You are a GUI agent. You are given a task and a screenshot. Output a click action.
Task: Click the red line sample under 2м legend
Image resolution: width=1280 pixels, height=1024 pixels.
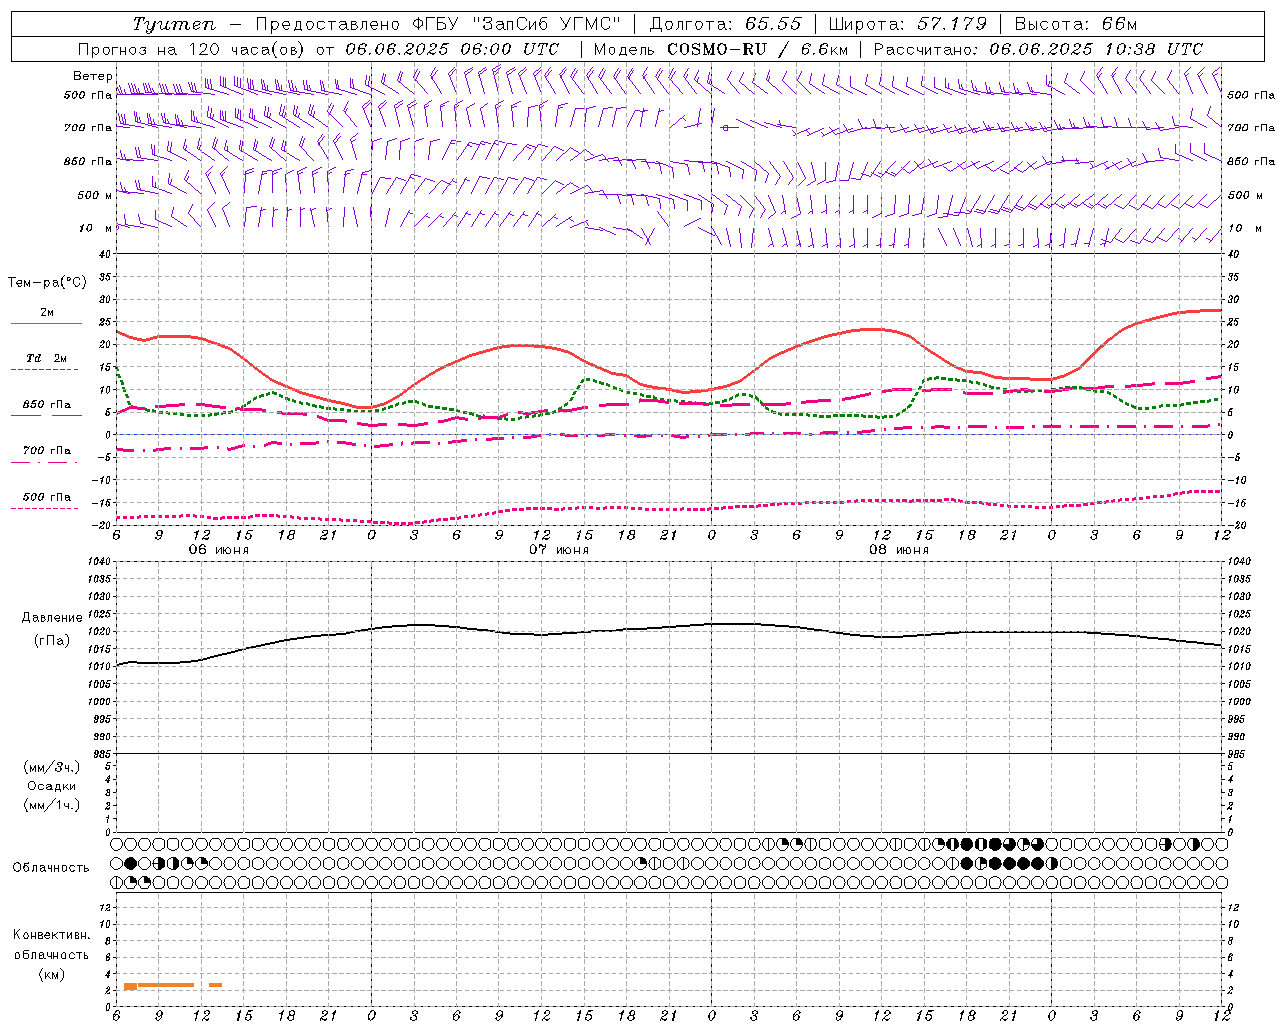pos(46,324)
